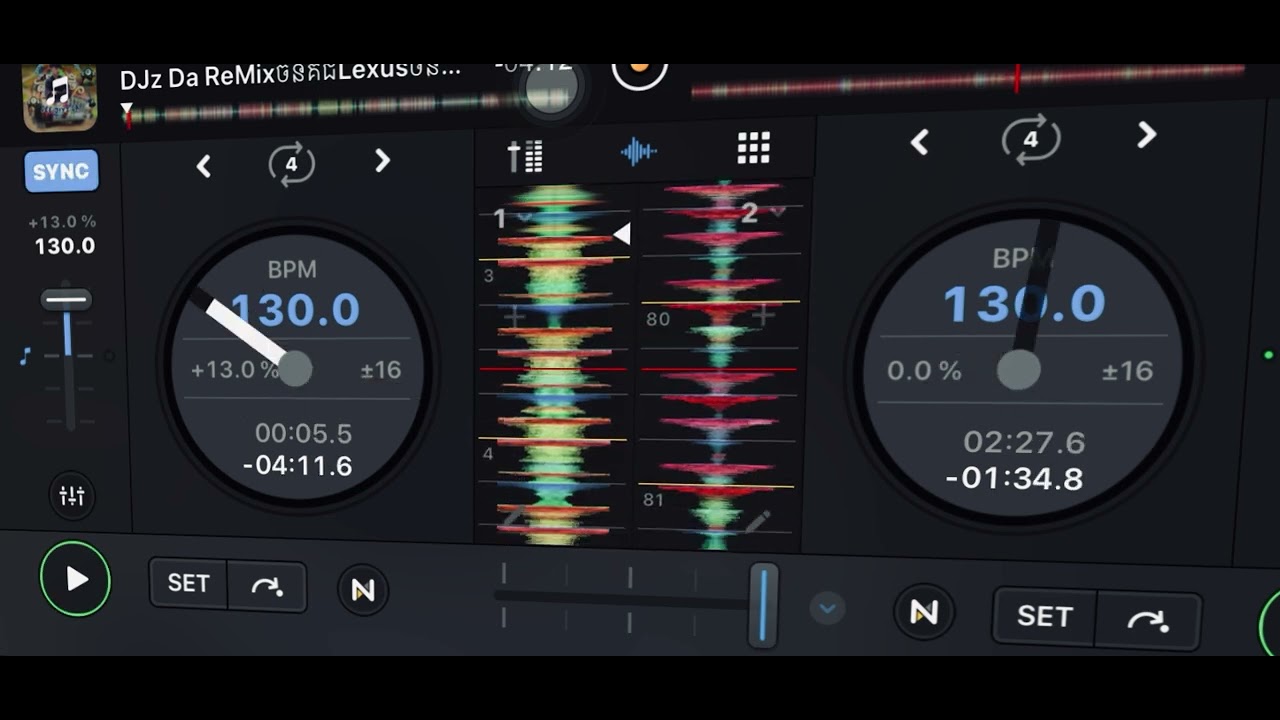The height and width of the screenshot is (720, 1280).
Task: Toggle Neural Mix on the right deck
Action: click(x=924, y=612)
